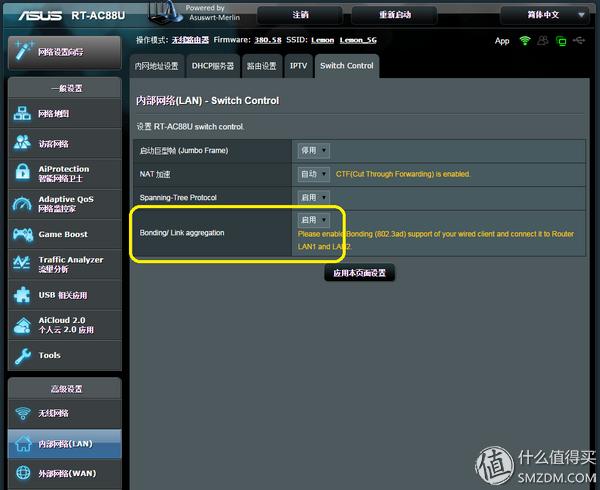Open the language selector dropdown
600x490 pixels.
tap(545, 15)
